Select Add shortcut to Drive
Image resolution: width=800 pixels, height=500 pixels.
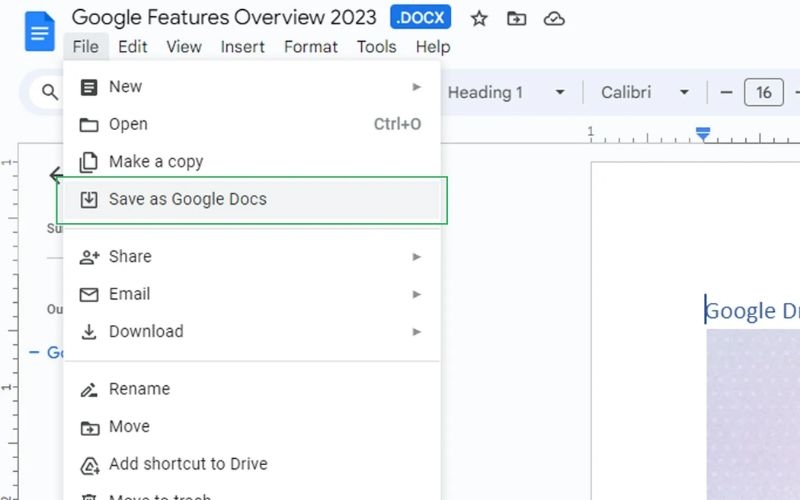[252, 464]
